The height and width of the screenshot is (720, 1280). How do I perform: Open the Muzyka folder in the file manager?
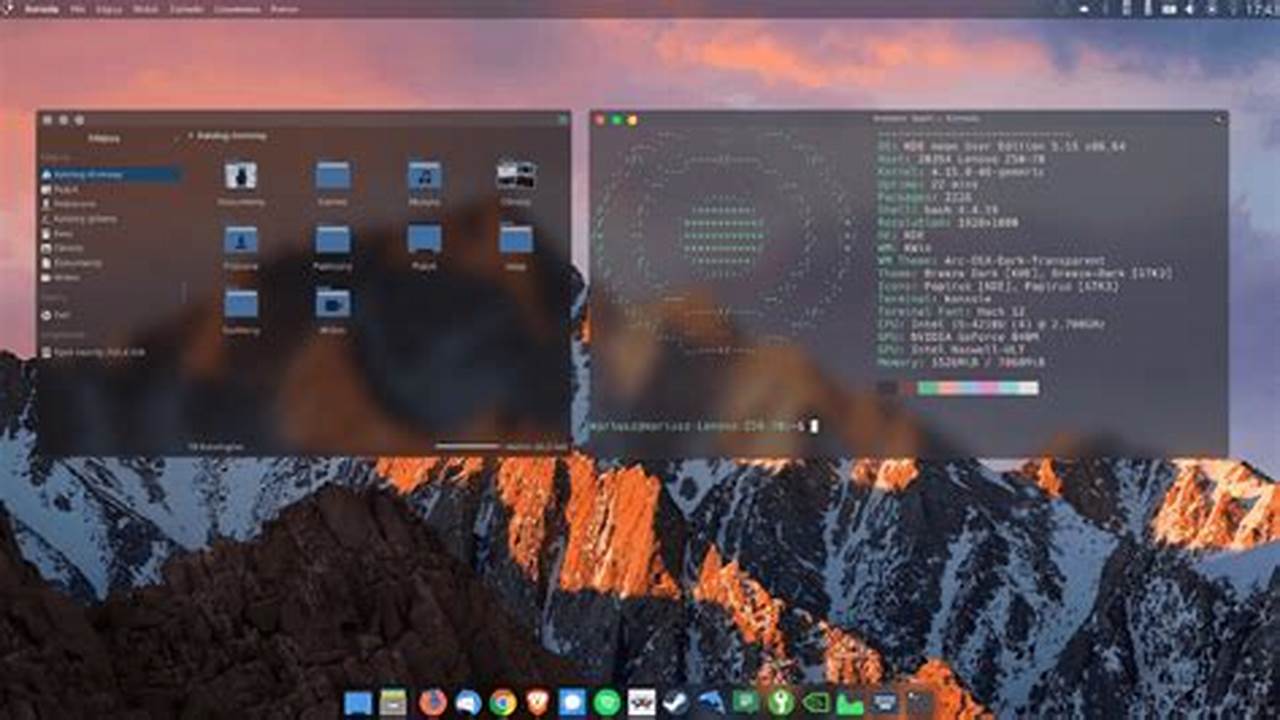424,180
